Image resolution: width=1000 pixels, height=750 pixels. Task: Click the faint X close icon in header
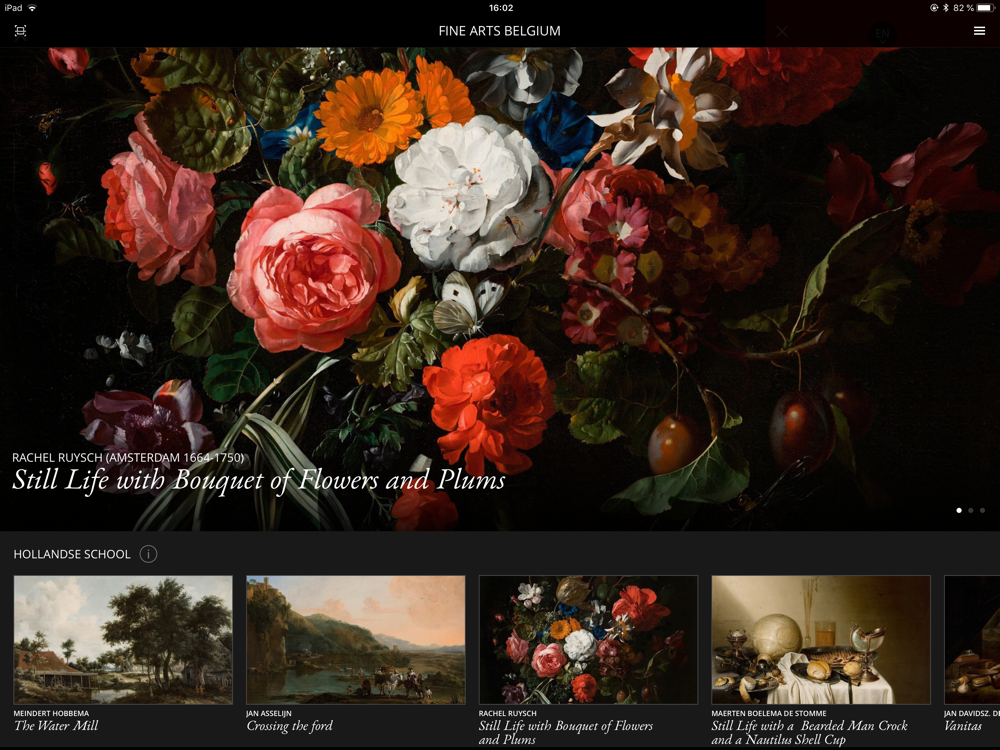pos(782,31)
